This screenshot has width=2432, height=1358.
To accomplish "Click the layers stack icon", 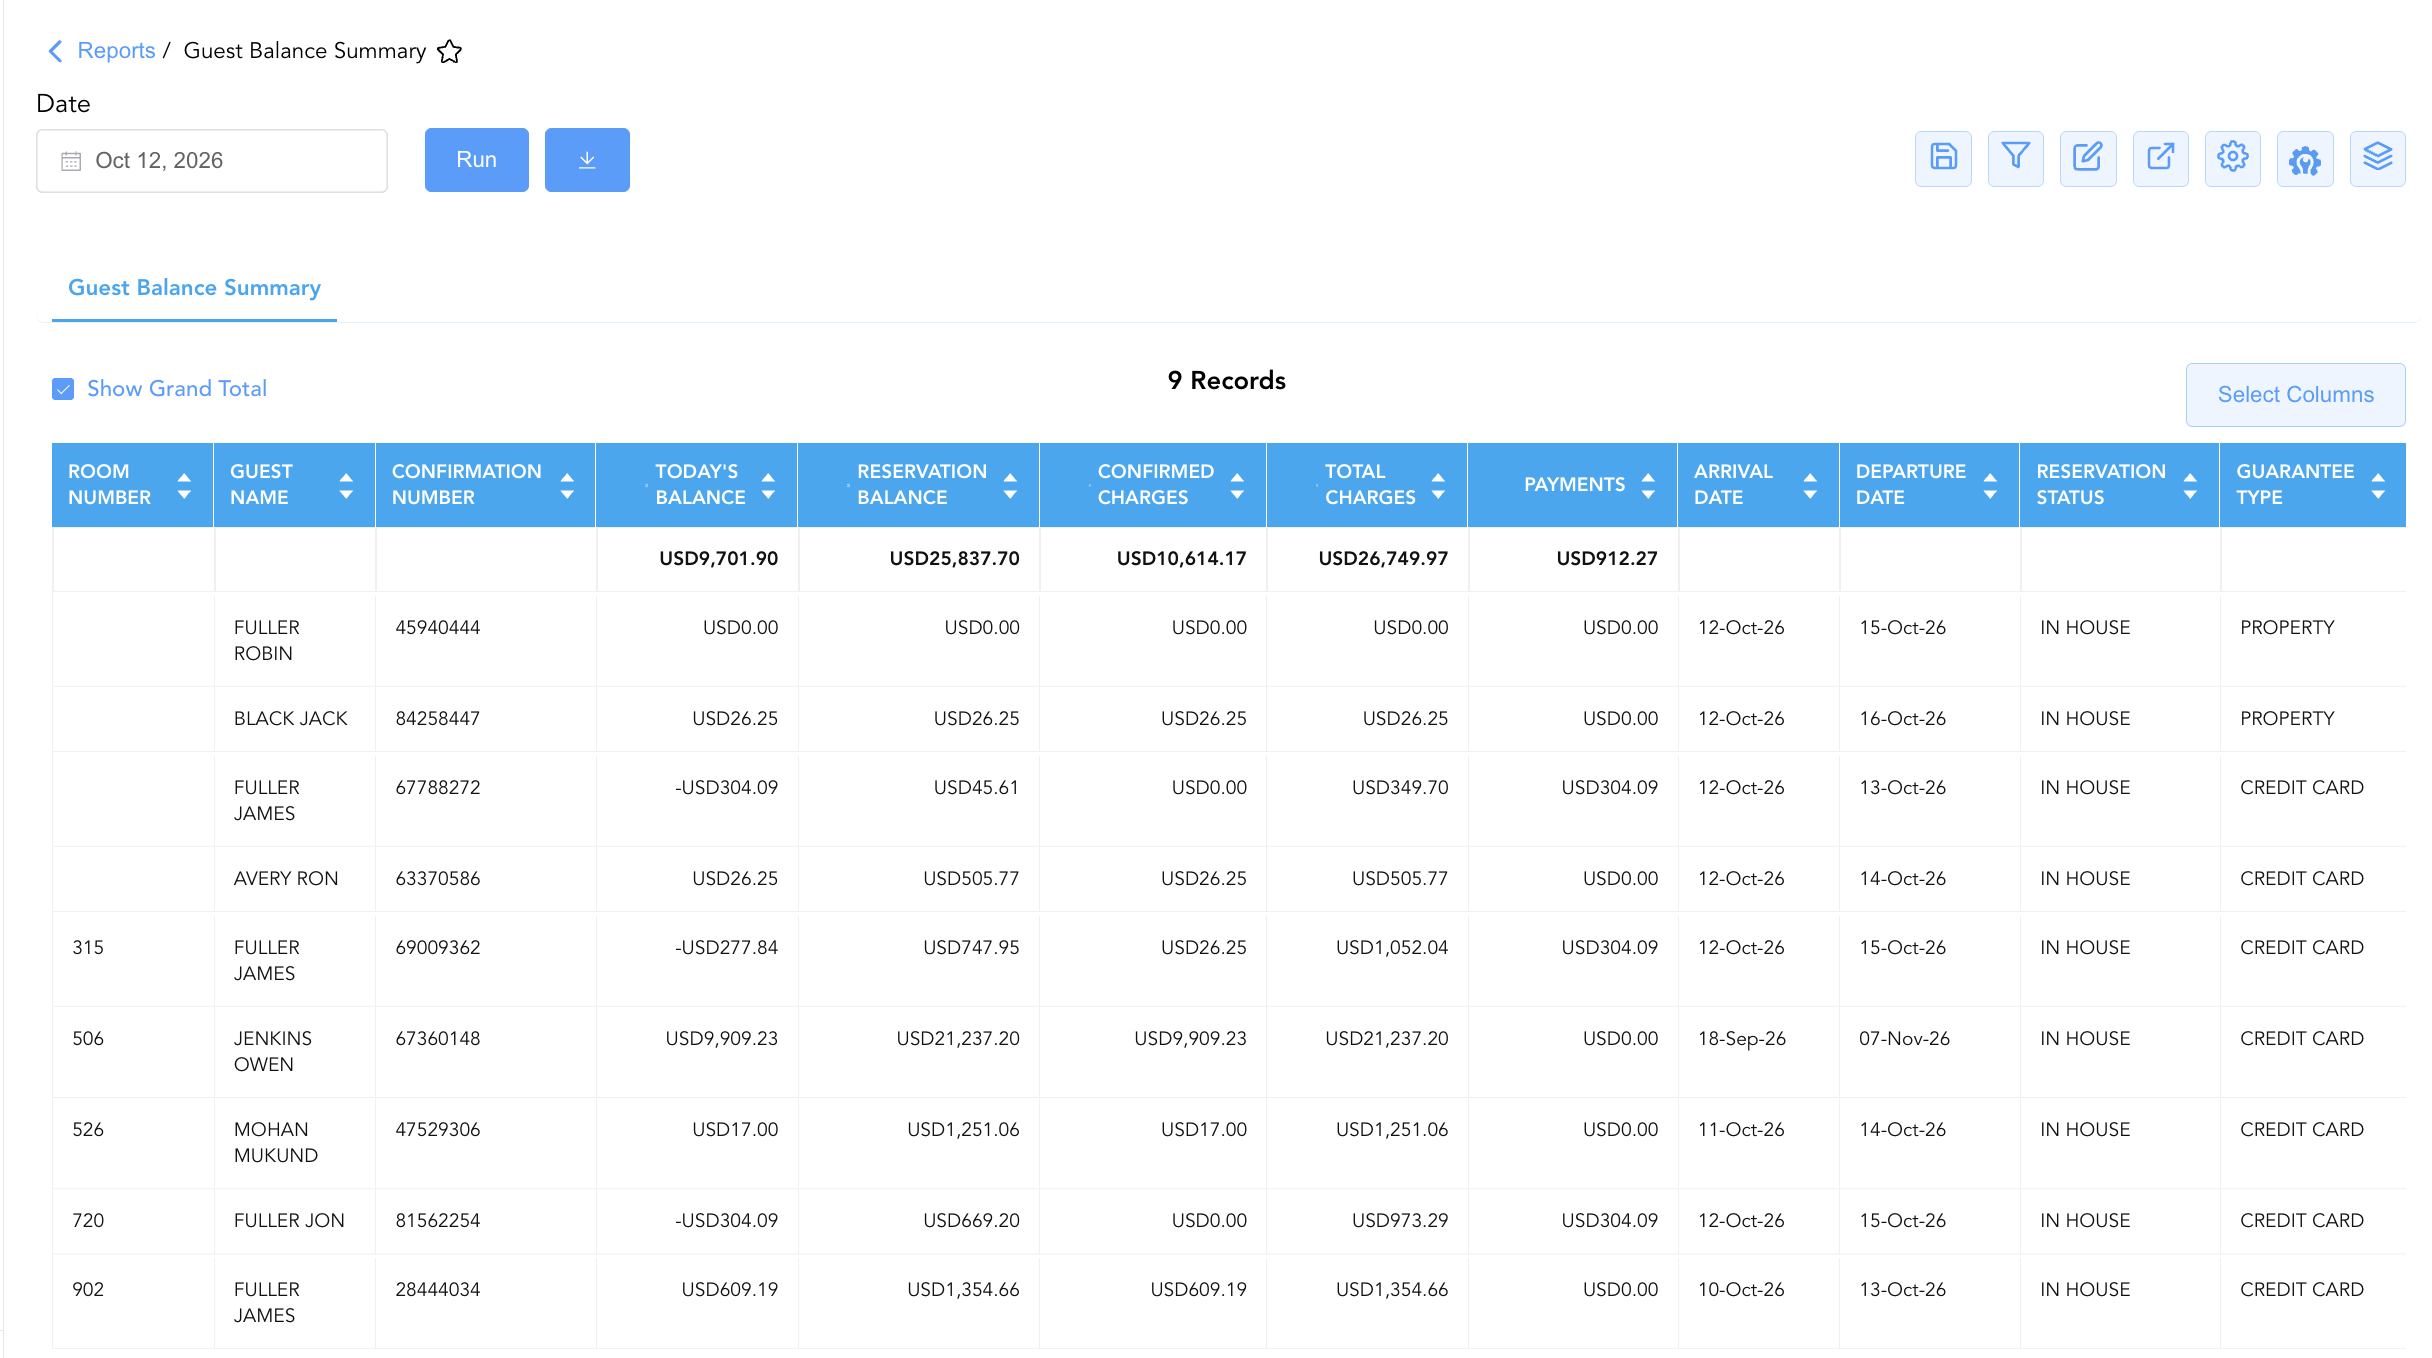I will tap(2377, 158).
